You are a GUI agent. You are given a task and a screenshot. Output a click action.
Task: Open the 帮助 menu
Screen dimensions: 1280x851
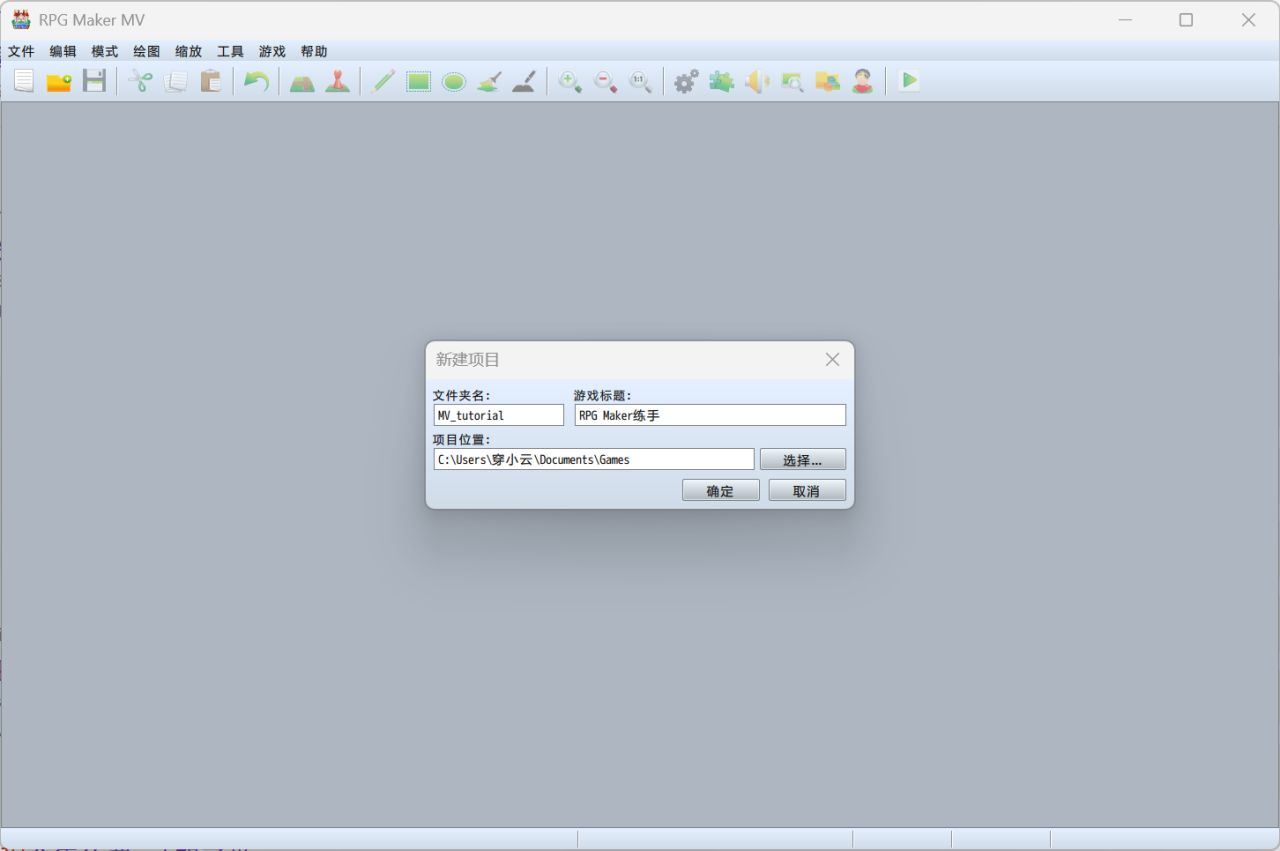(314, 51)
